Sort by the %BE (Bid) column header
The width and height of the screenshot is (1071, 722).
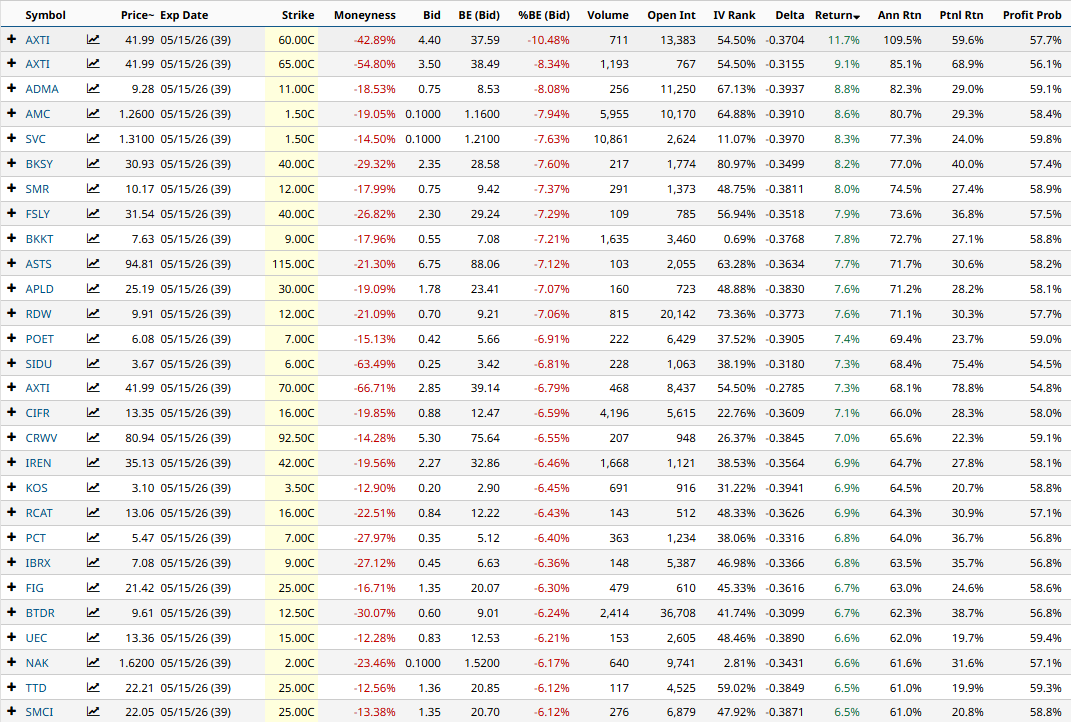coord(544,15)
